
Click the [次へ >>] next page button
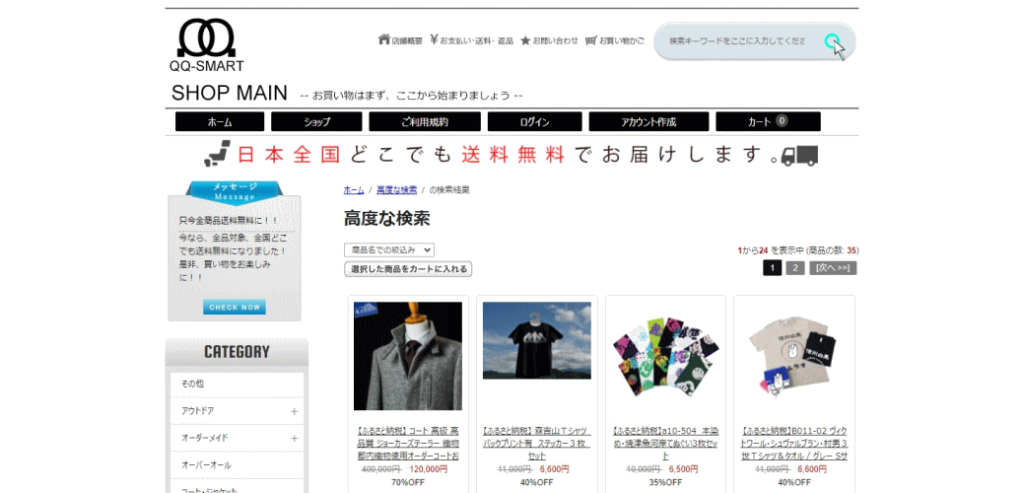(x=833, y=268)
